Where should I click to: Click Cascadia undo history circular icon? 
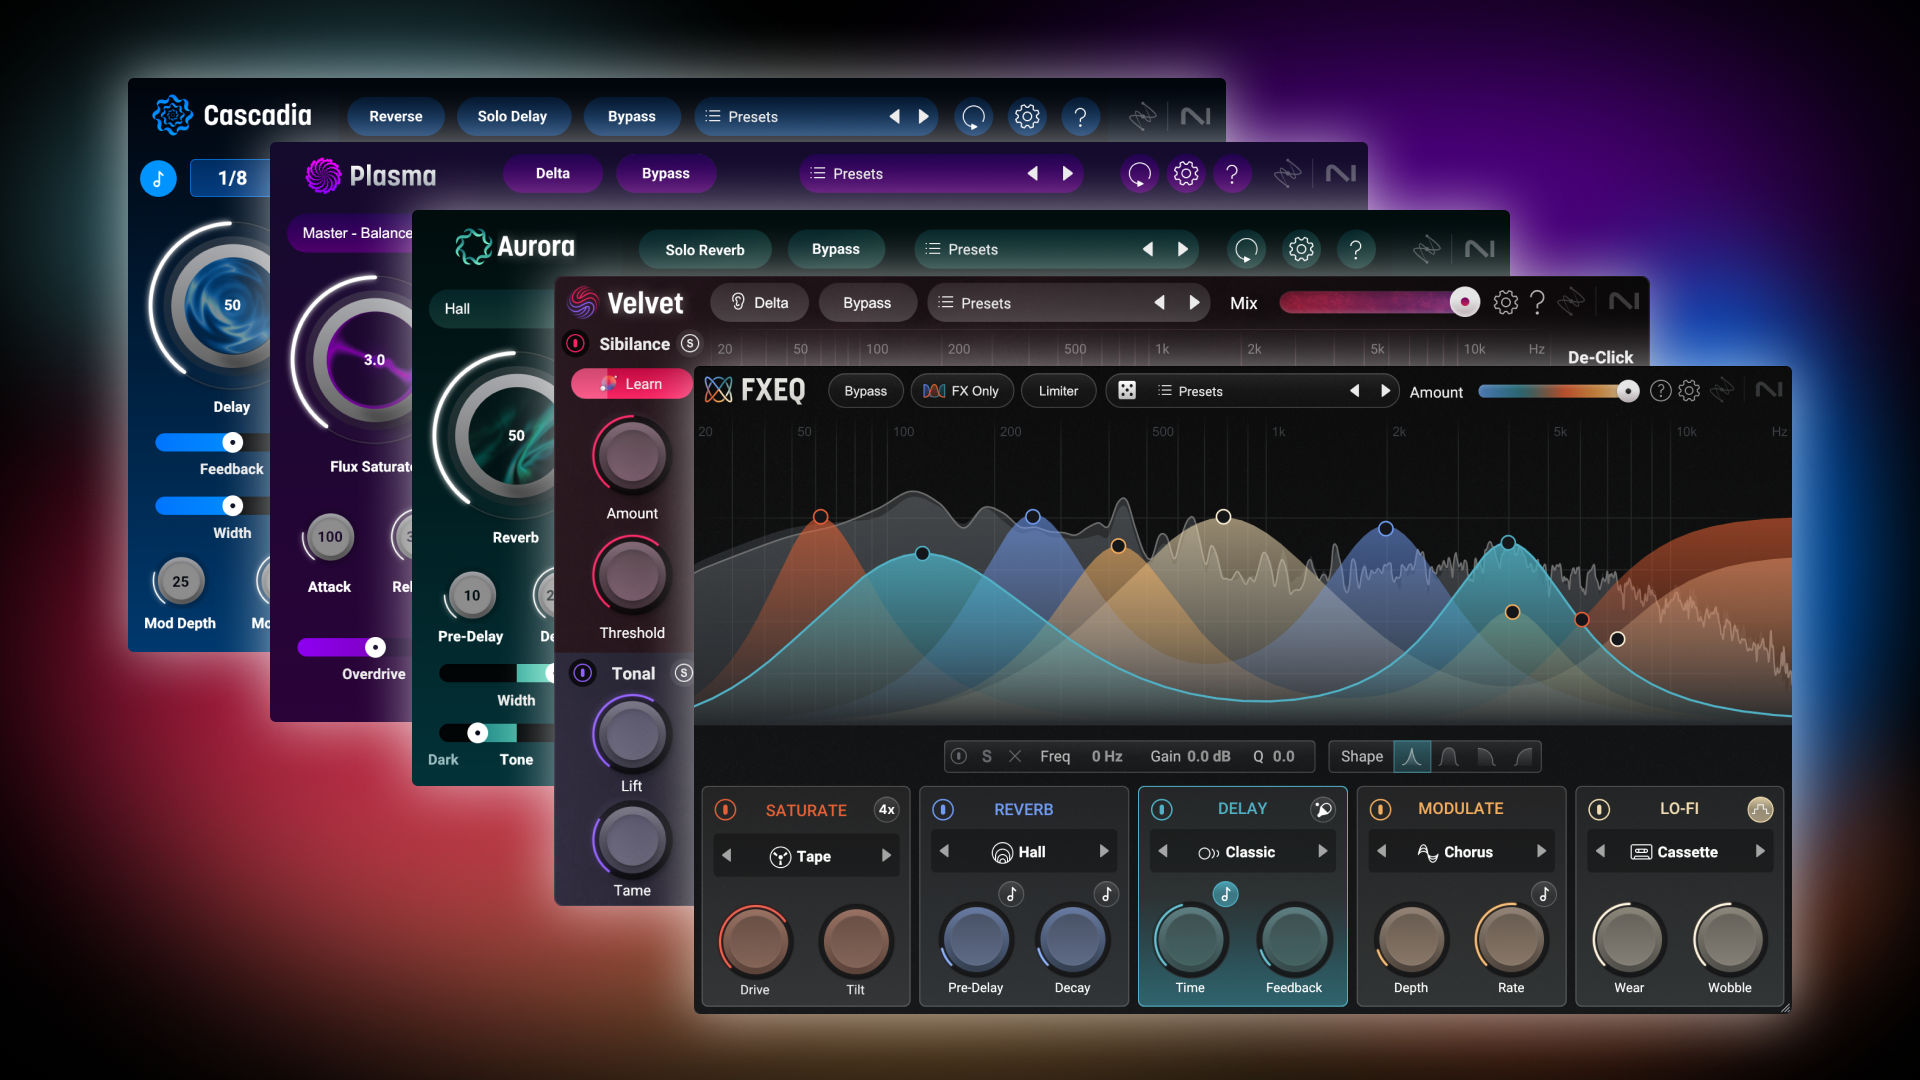(973, 117)
